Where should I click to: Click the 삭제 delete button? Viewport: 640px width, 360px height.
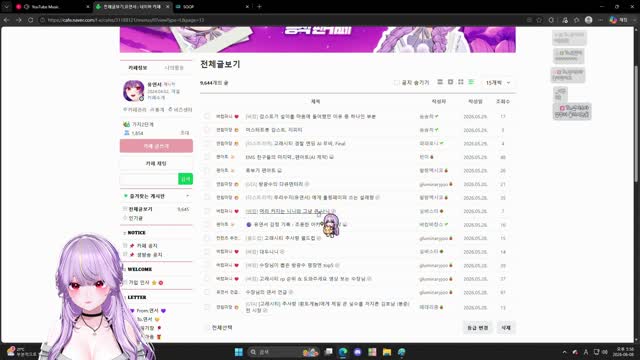(x=506, y=328)
